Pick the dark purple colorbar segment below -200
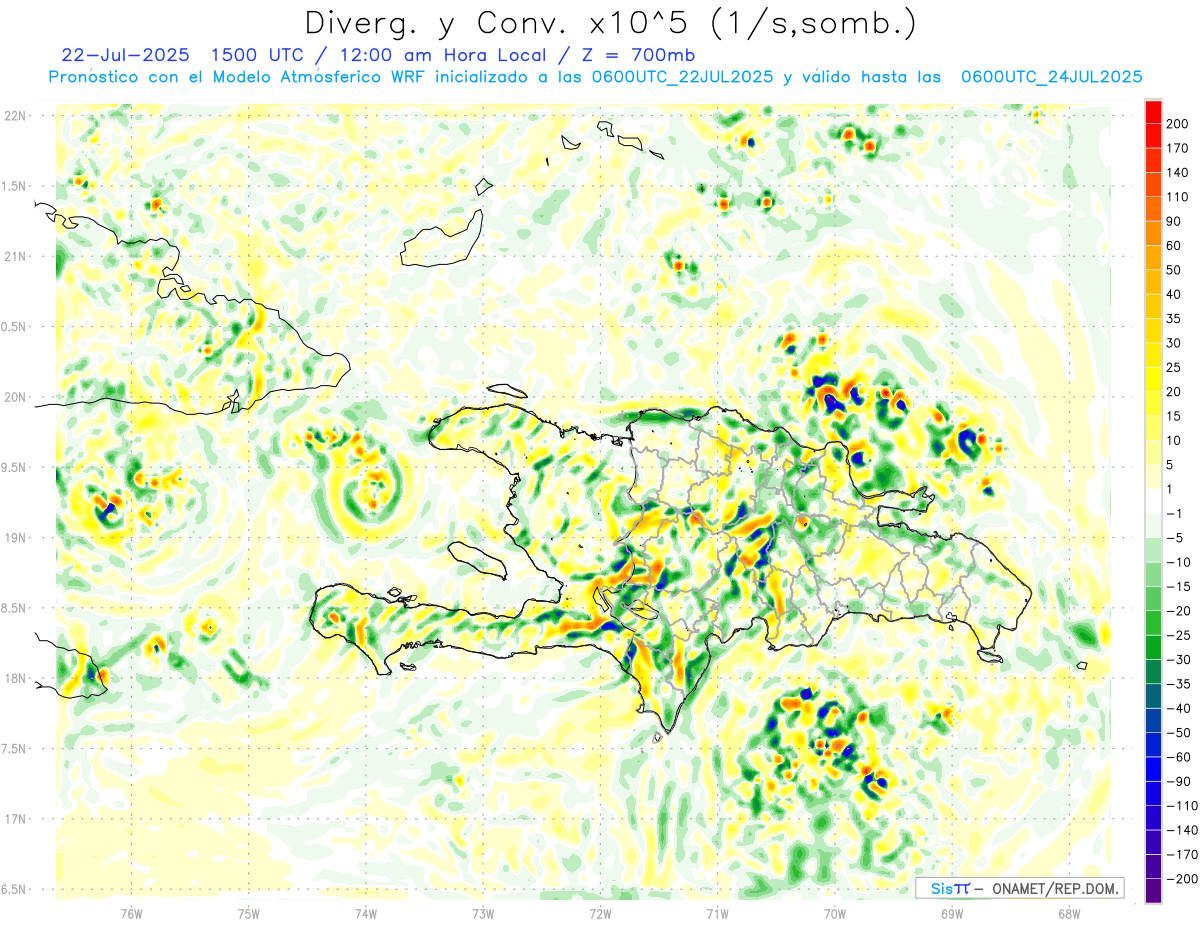Viewport: 1200px width, 927px height. [1153, 890]
